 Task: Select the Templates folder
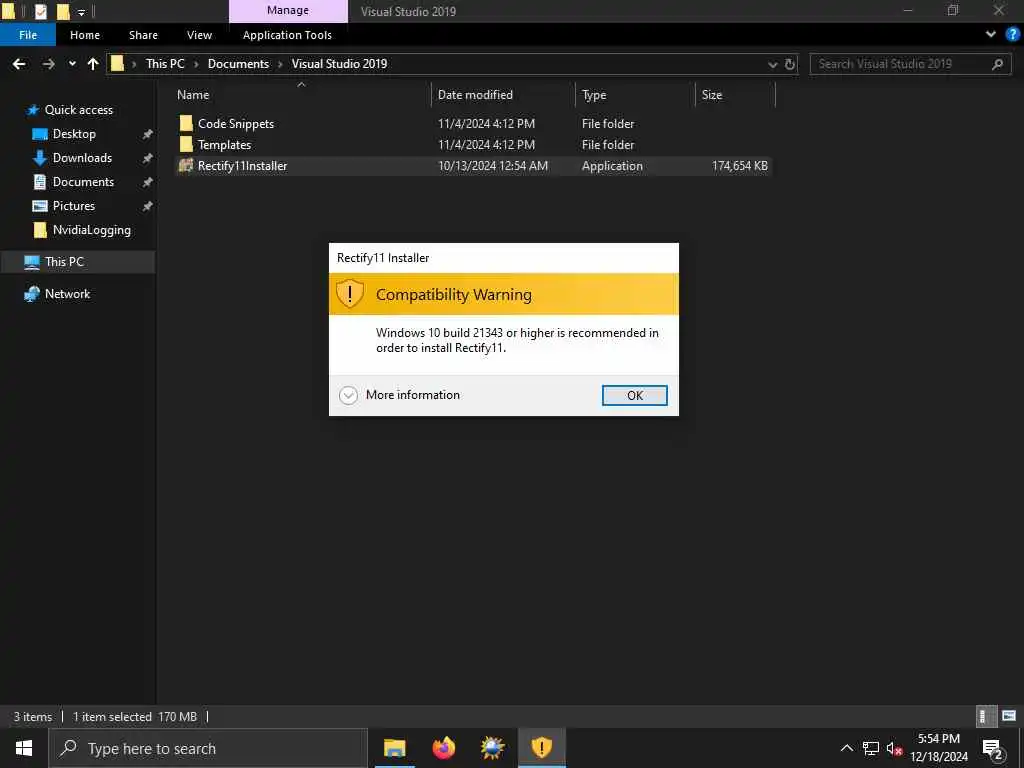224,144
